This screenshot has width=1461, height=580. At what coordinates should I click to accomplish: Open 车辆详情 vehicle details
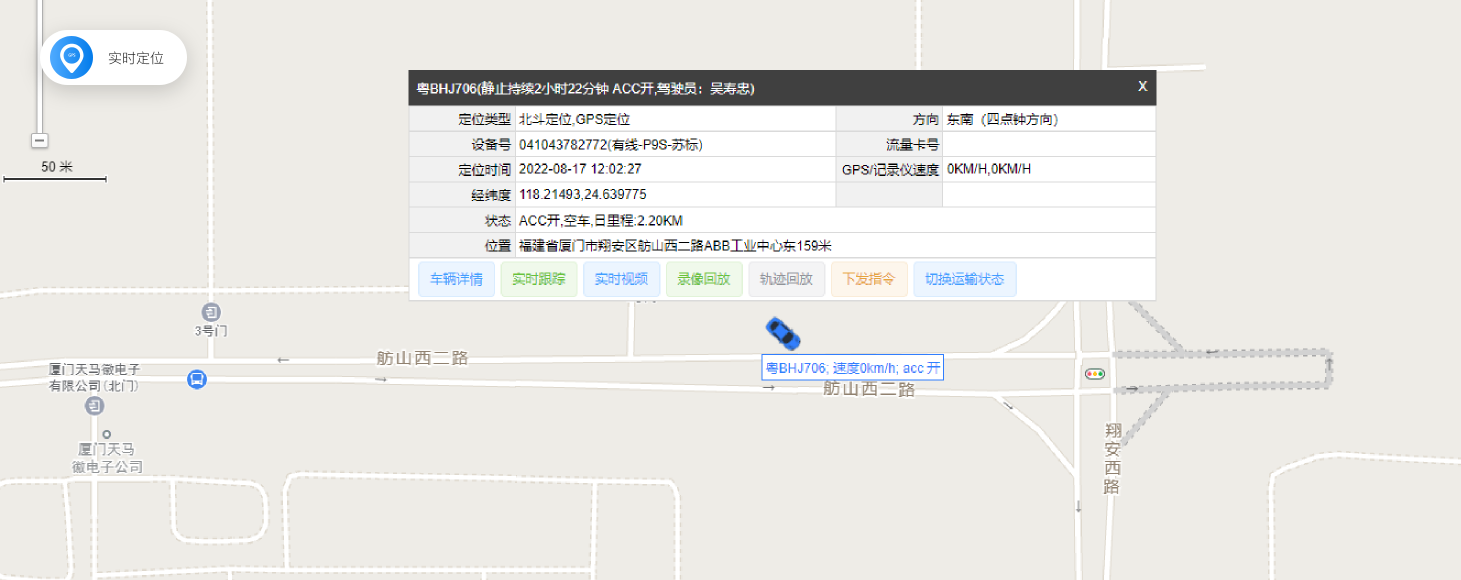[456, 280]
